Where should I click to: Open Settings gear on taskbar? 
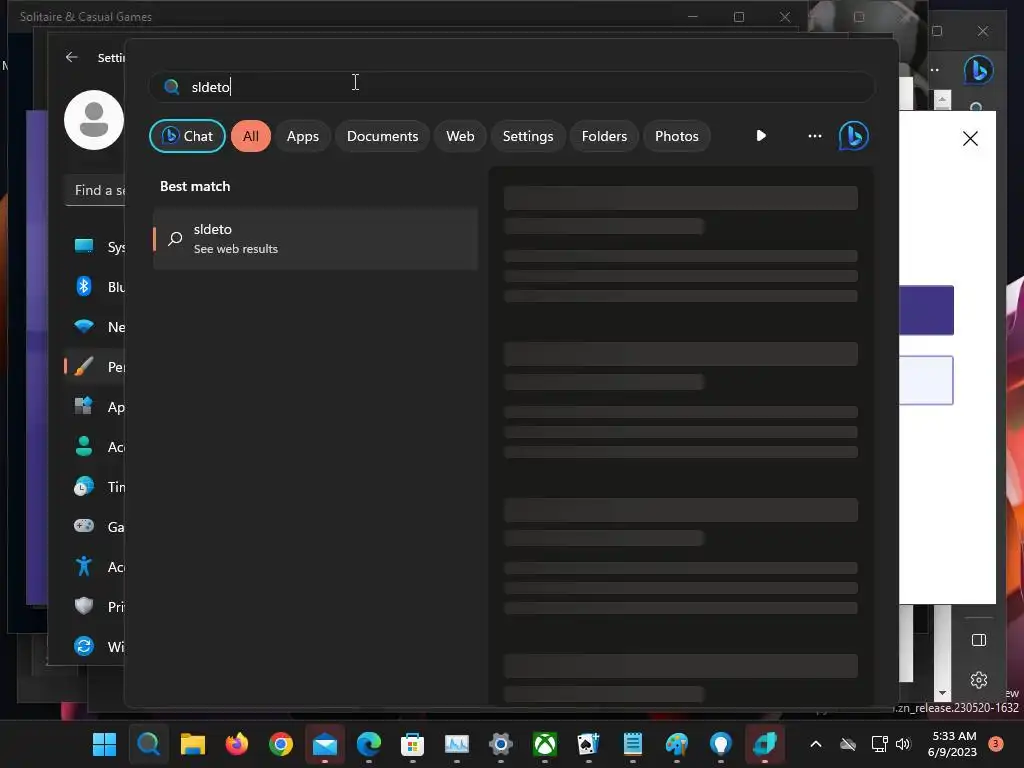point(501,744)
